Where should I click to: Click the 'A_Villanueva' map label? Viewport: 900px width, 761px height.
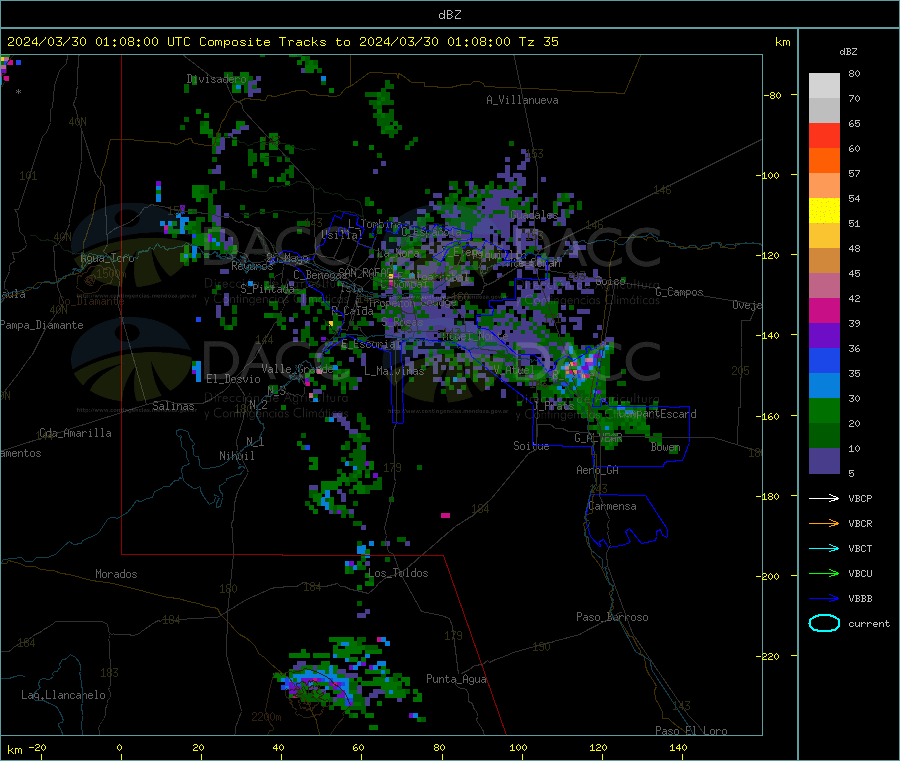[x=522, y=100]
